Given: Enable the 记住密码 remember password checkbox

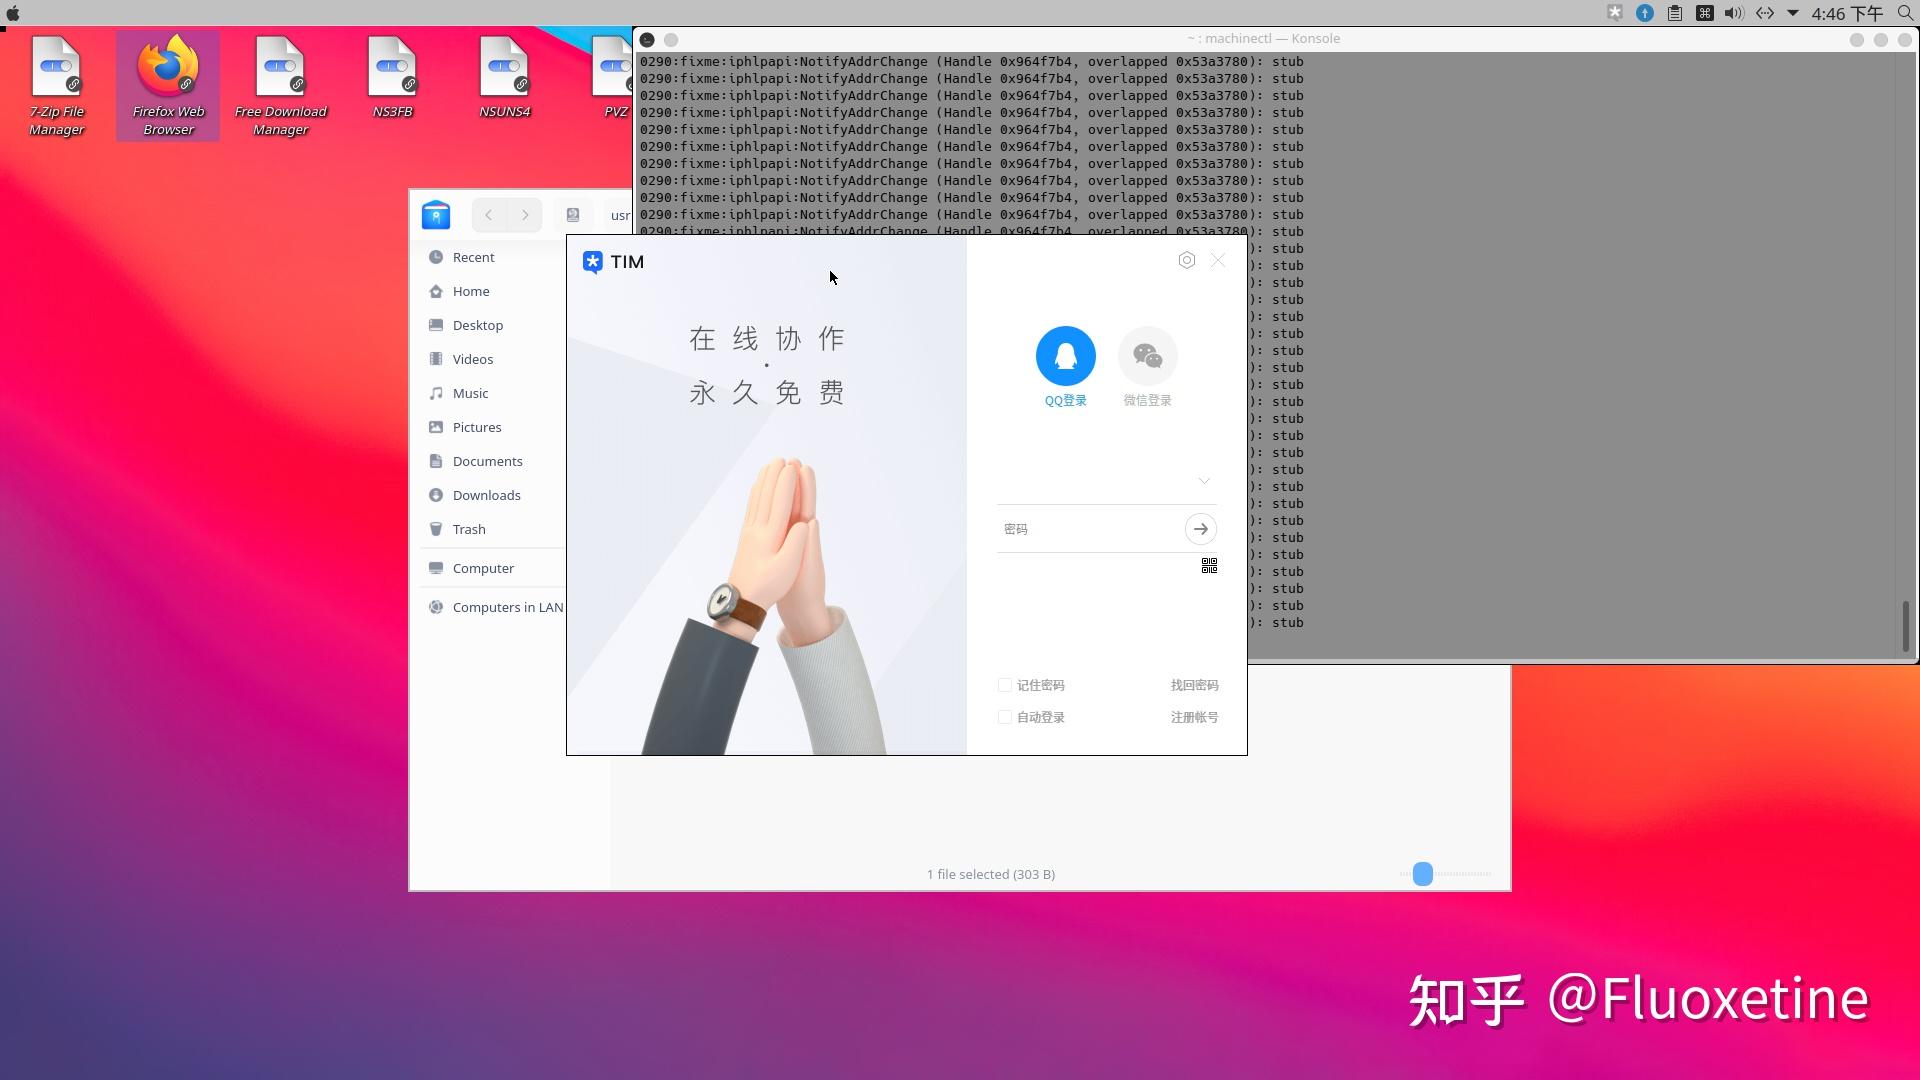Looking at the screenshot, I should [x=1005, y=684].
